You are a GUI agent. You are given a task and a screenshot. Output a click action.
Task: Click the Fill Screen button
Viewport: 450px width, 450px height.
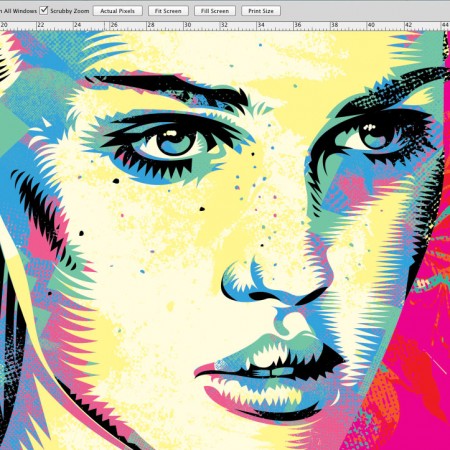(x=215, y=11)
